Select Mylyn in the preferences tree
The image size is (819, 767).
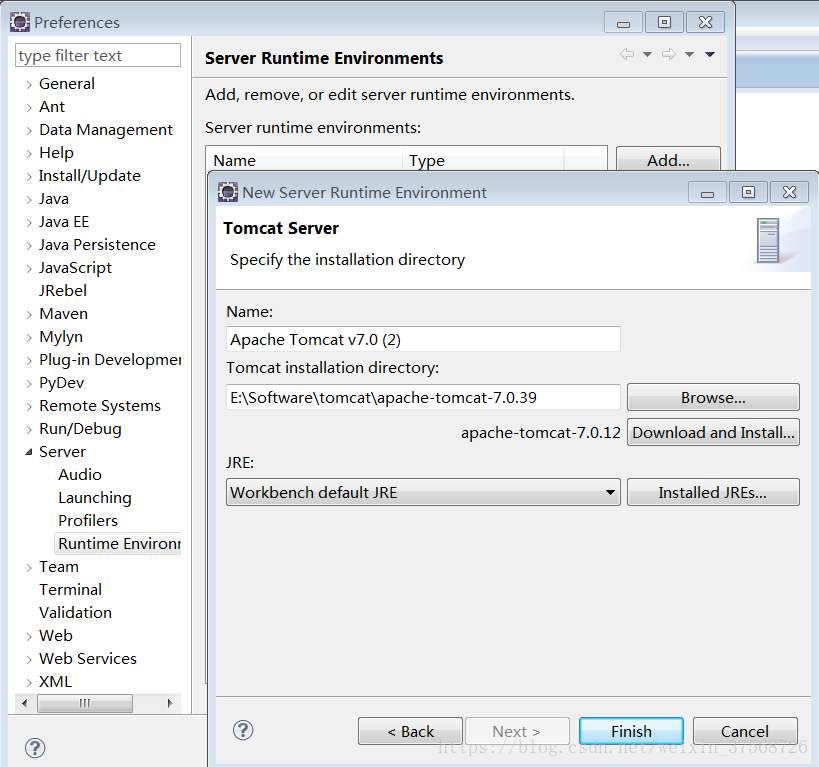coord(61,336)
